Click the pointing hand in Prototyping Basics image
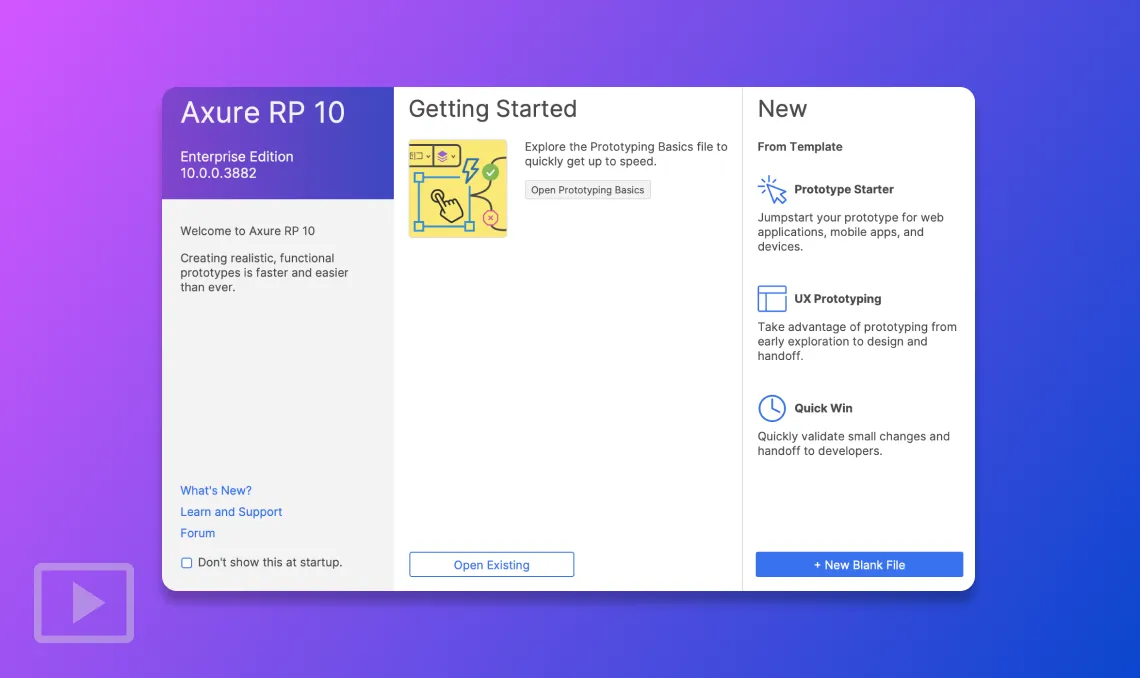Image resolution: width=1140 pixels, height=678 pixels. pyautogui.click(x=446, y=207)
